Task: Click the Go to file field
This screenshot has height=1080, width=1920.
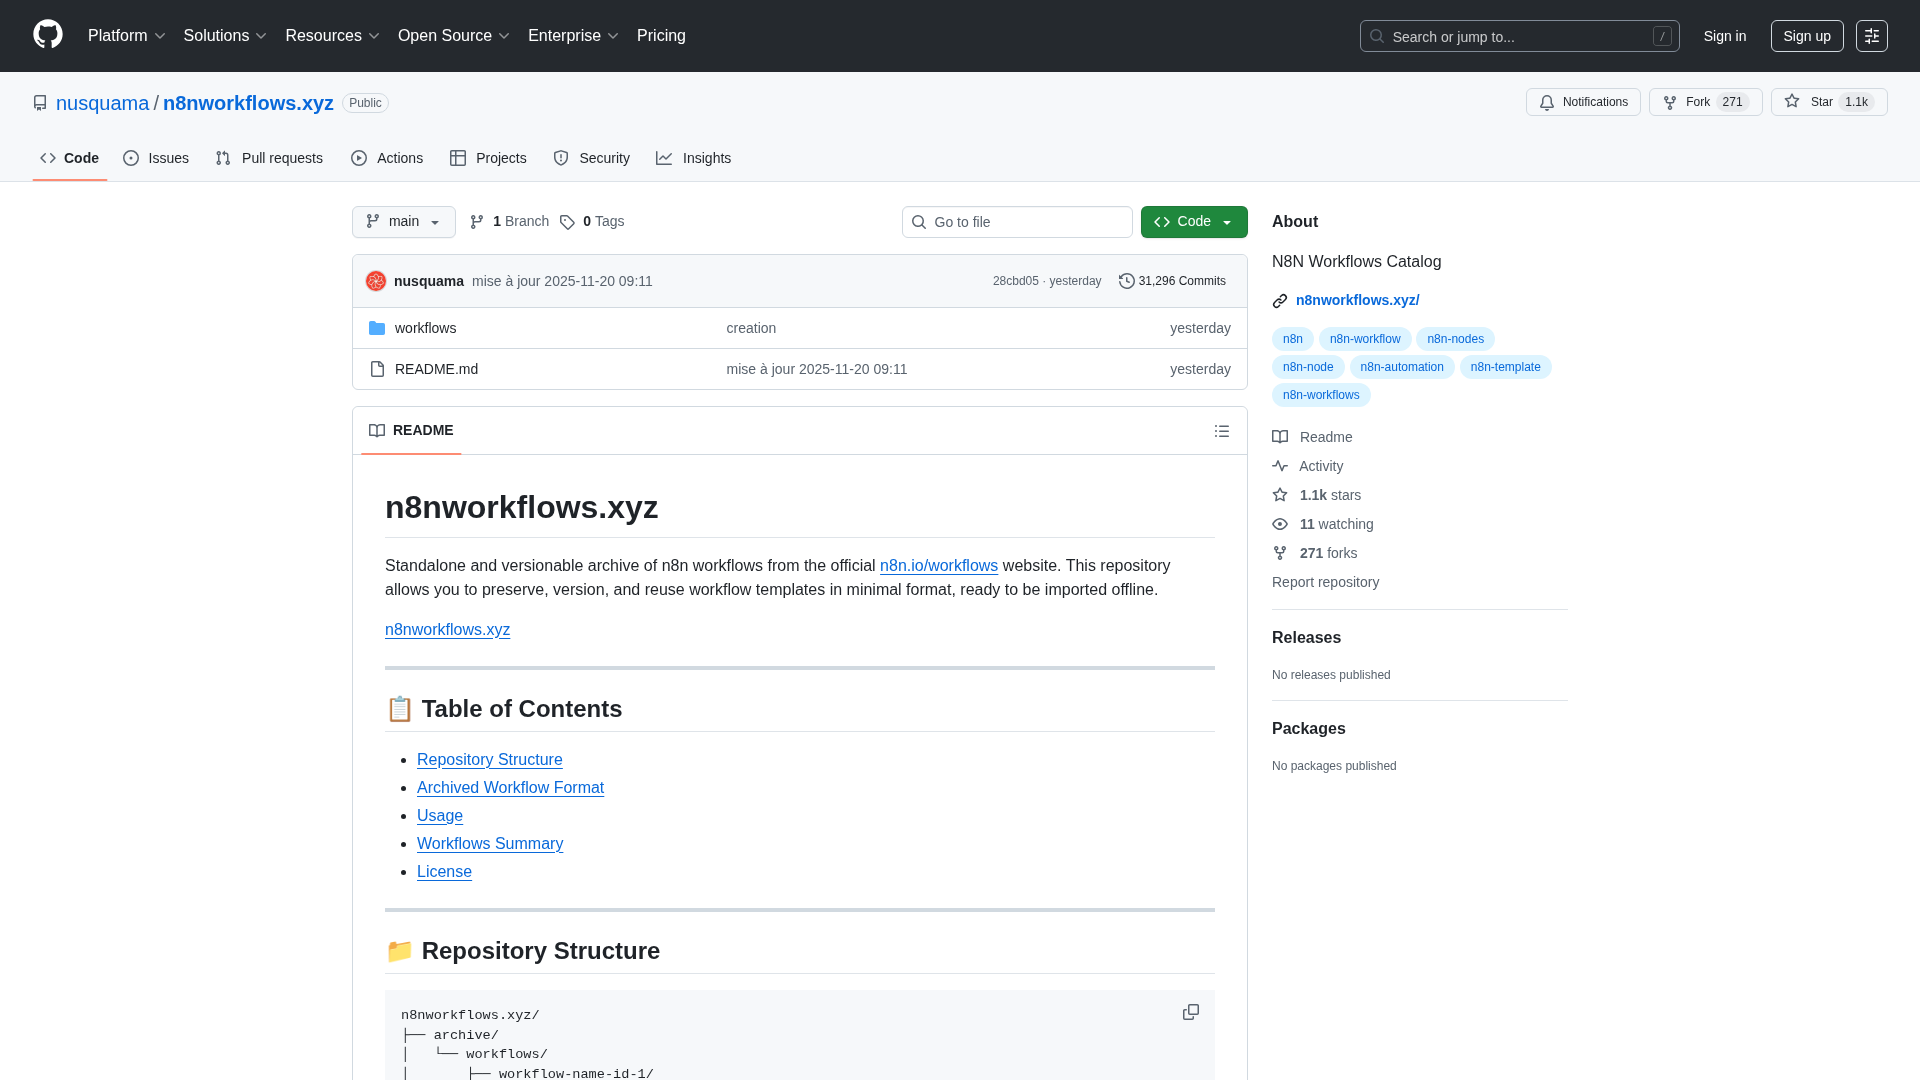Action: [x=1017, y=222]
